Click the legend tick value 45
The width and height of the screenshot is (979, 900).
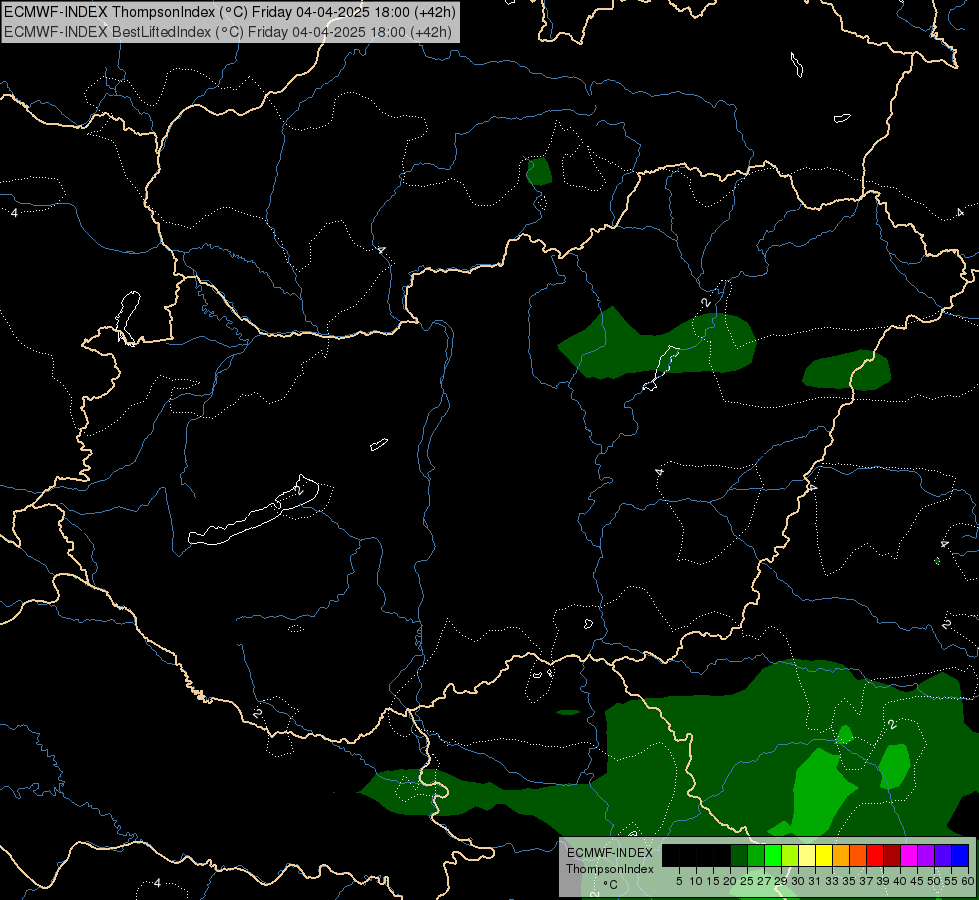pos(917,881)
